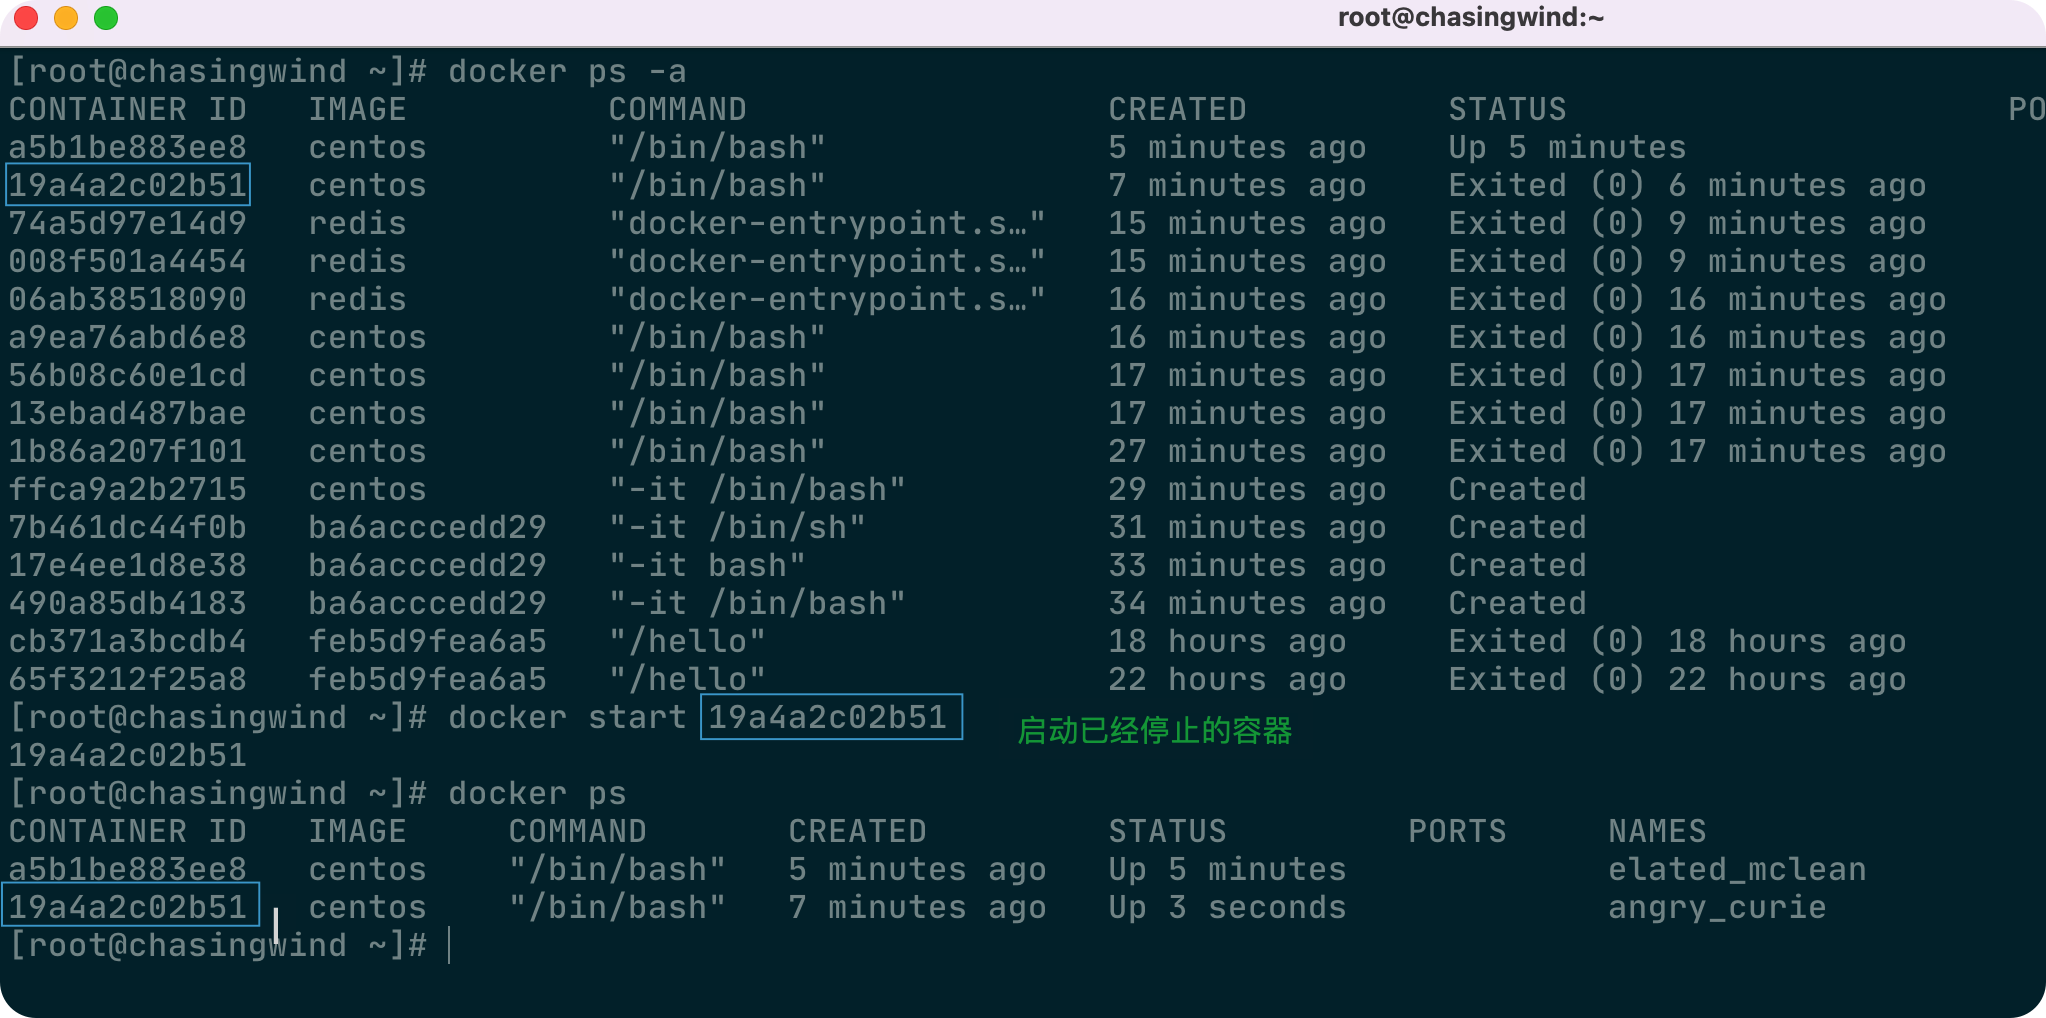The width and height of the screenshot is (2046, 1018).
Task: Click the "33 minutes ago" created time
Action: click(x=1247, y=565)
